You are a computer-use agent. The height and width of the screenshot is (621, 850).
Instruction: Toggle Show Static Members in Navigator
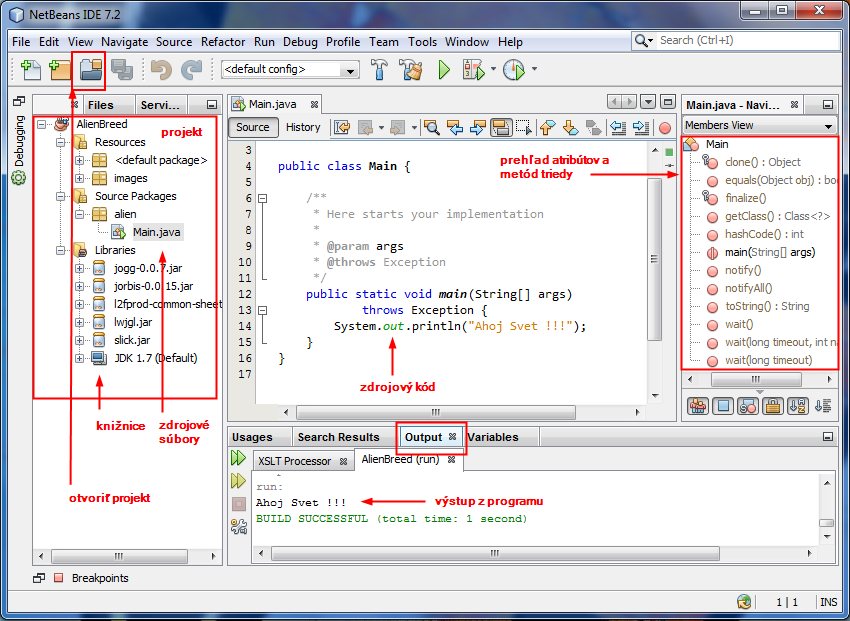(x=748, y=406)
